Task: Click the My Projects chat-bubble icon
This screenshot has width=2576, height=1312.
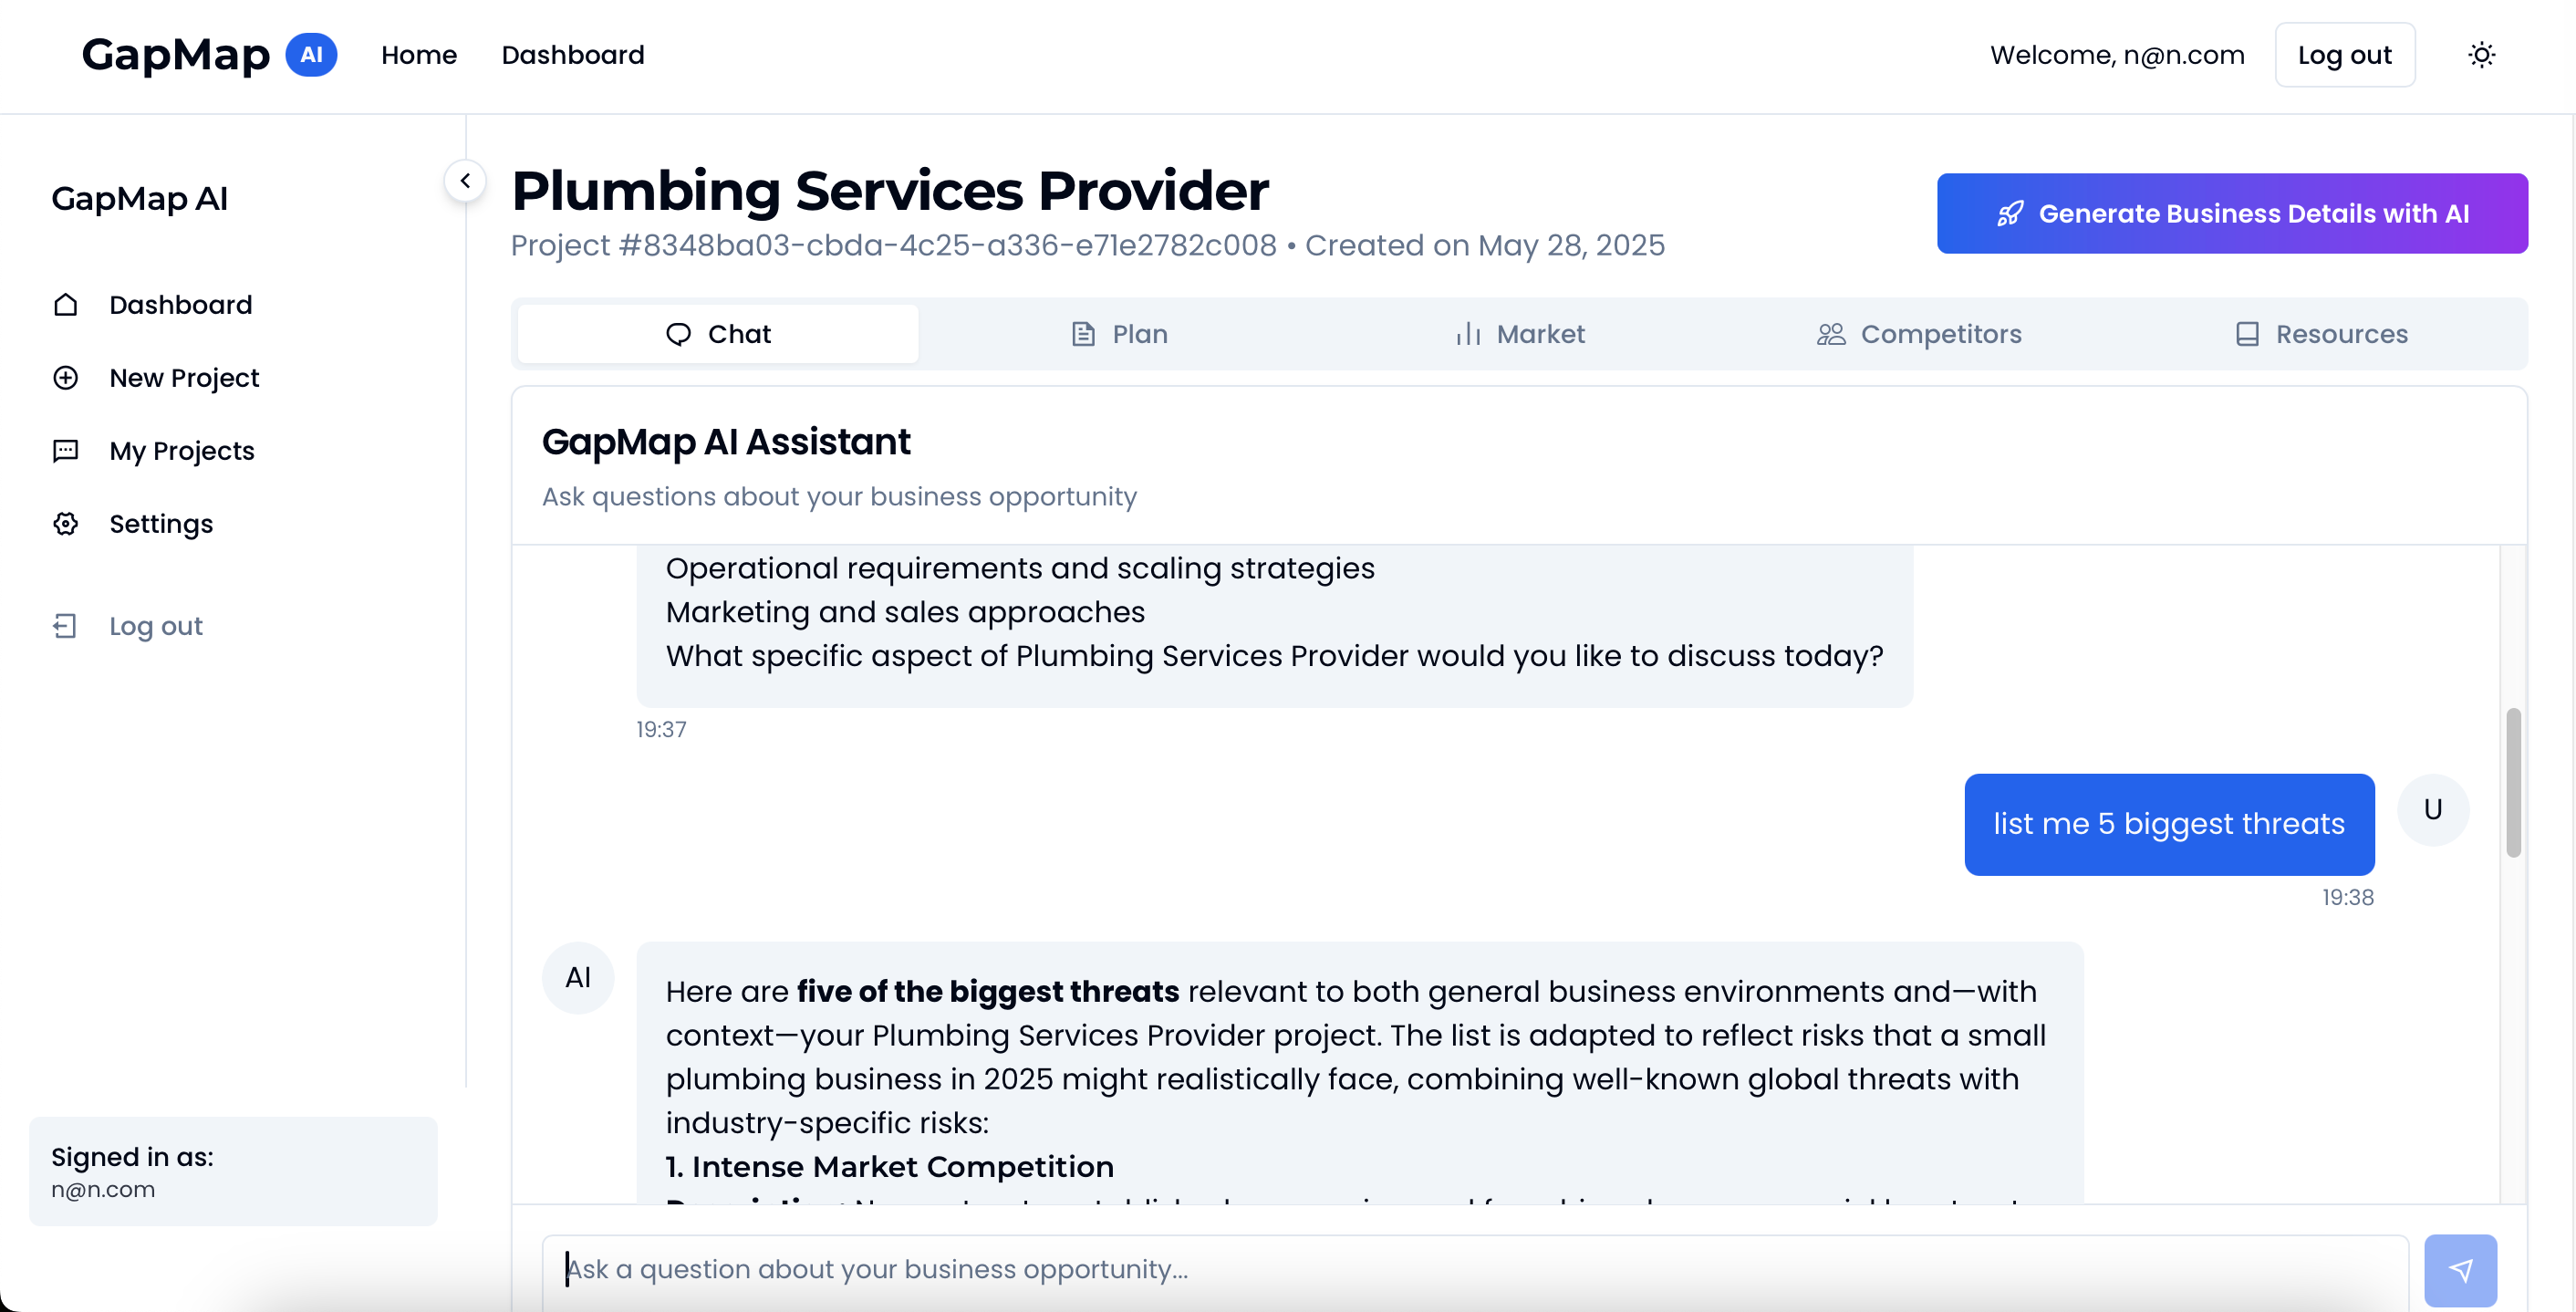Action: pyautogui.click(x=66, y=451)
